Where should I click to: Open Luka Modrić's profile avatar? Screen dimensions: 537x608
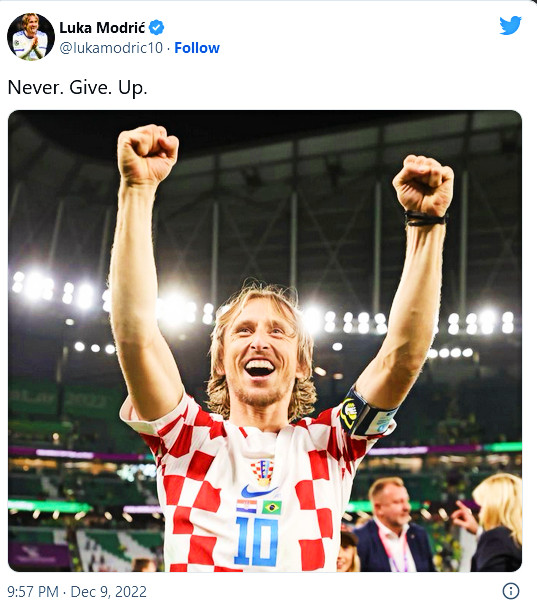[x=31, y=37]
